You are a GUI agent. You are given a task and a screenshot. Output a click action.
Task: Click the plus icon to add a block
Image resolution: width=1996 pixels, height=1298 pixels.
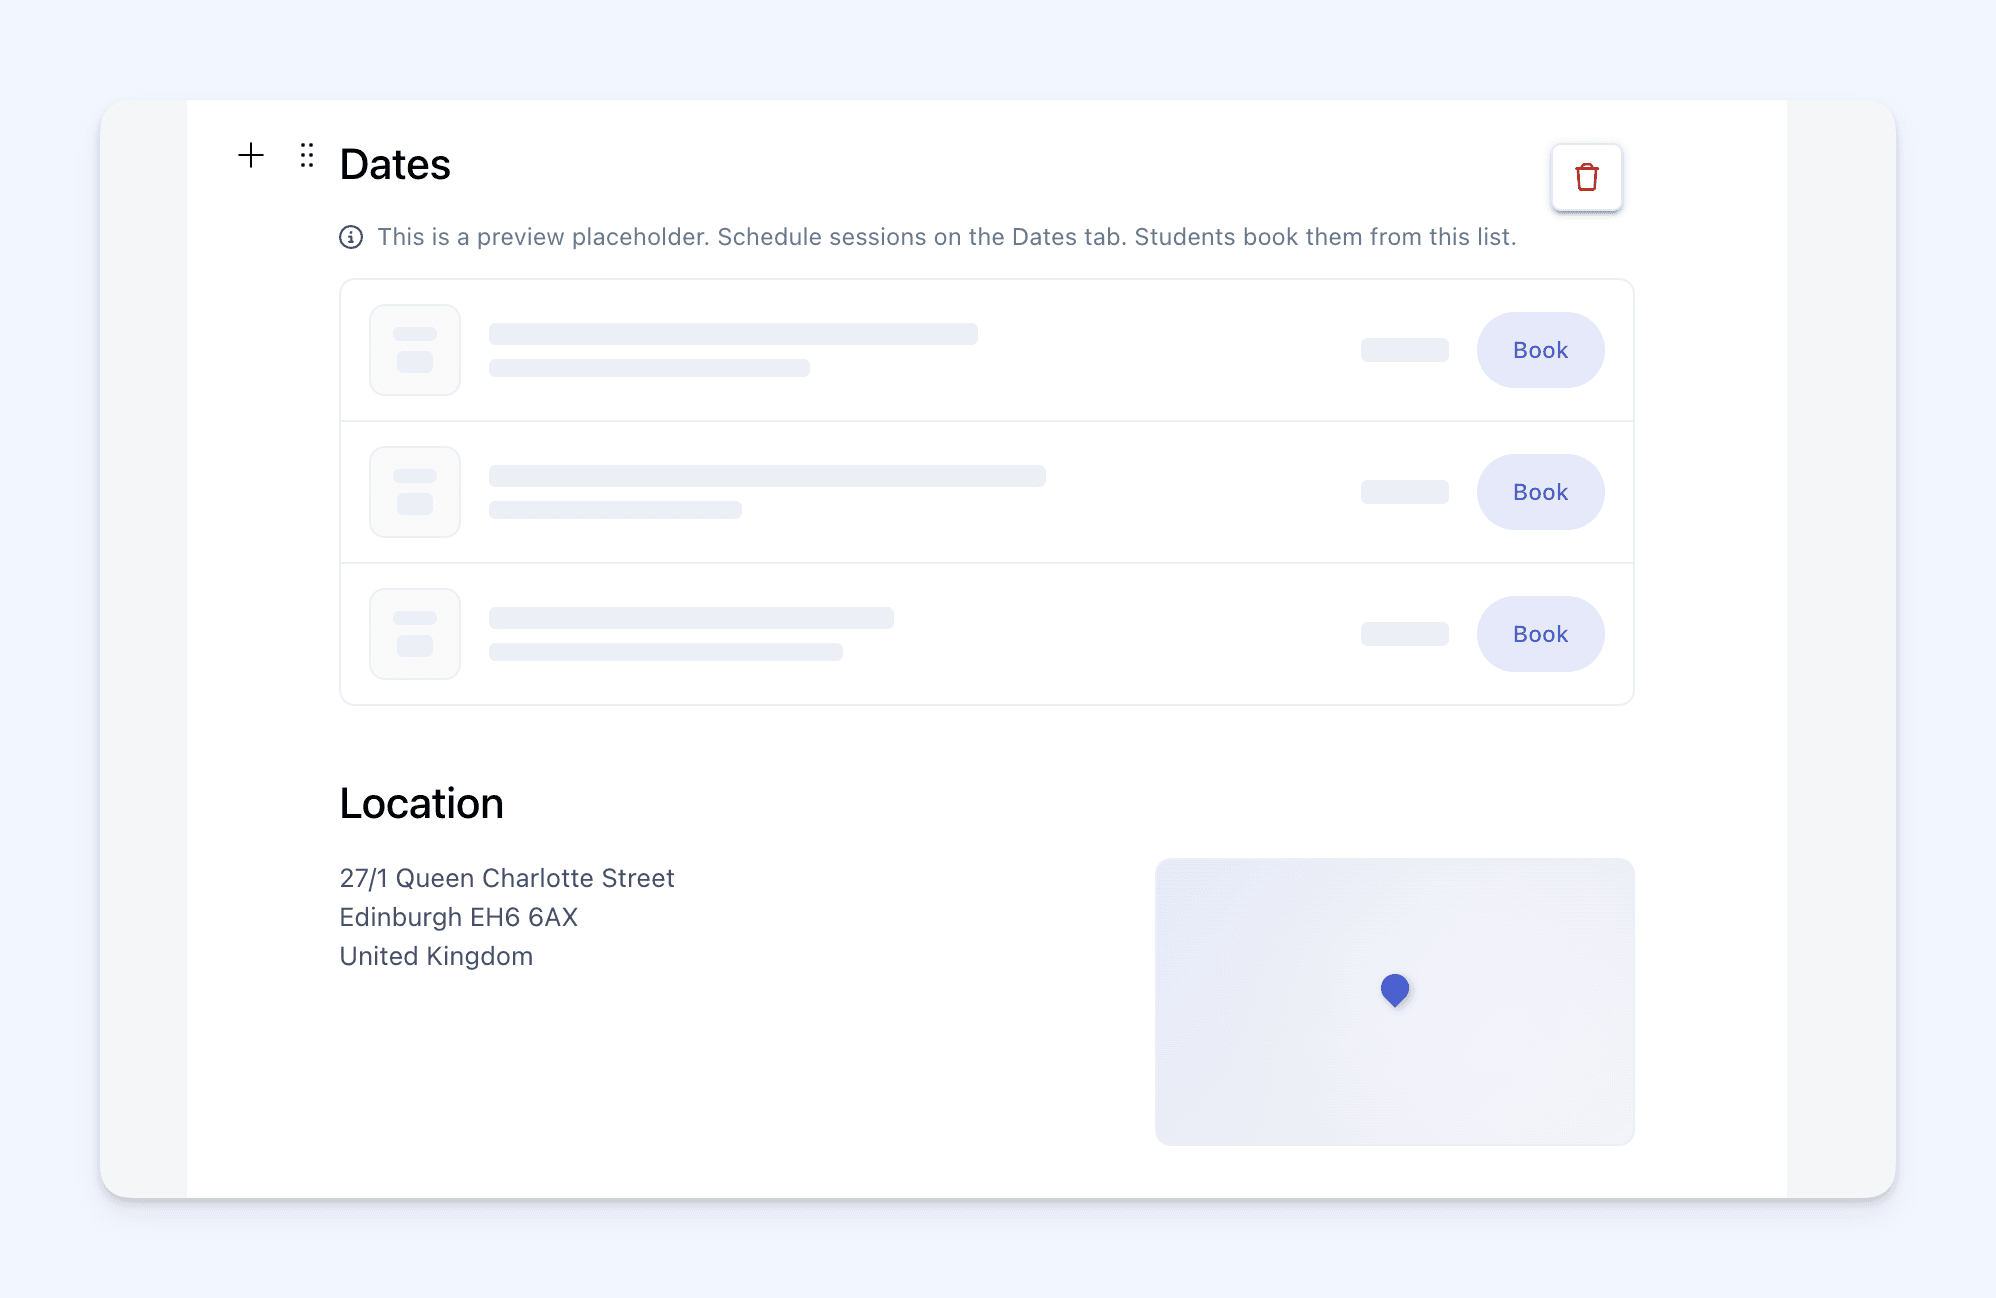pos(251,155)
